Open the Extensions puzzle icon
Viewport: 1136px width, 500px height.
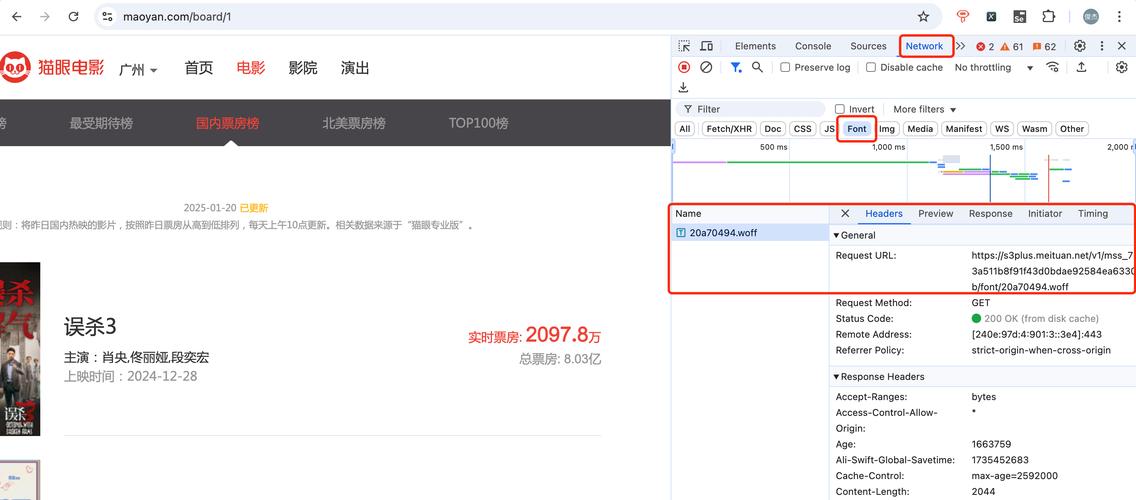[1048, 16]
